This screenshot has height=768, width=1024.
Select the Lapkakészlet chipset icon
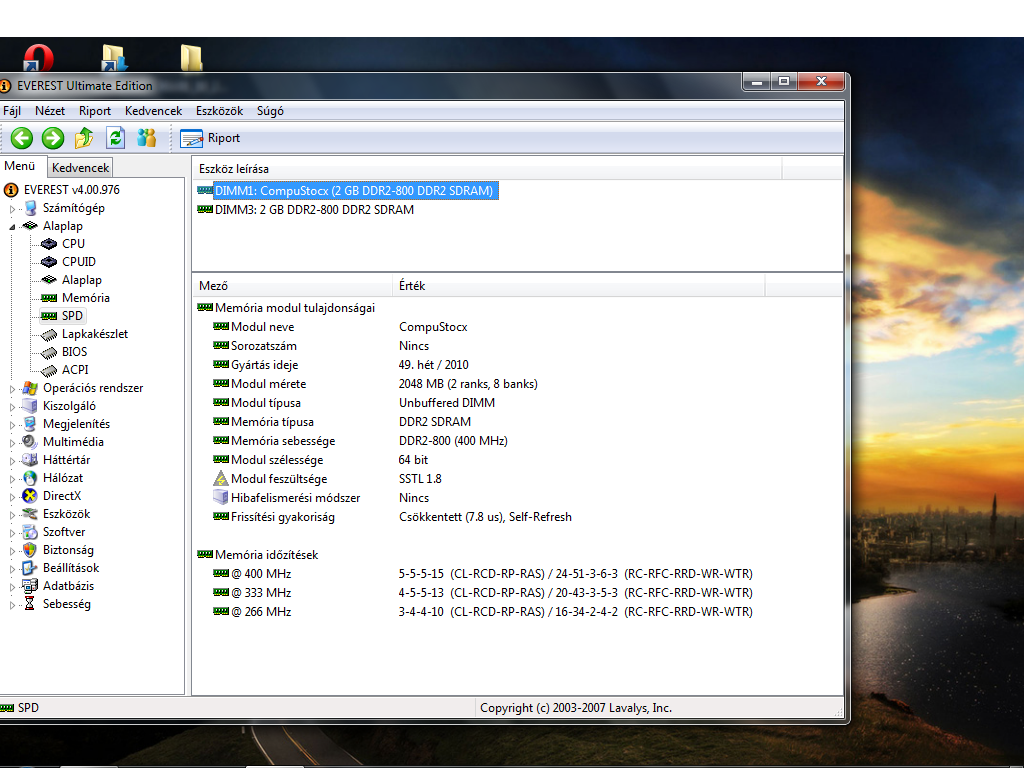point(49,334)
